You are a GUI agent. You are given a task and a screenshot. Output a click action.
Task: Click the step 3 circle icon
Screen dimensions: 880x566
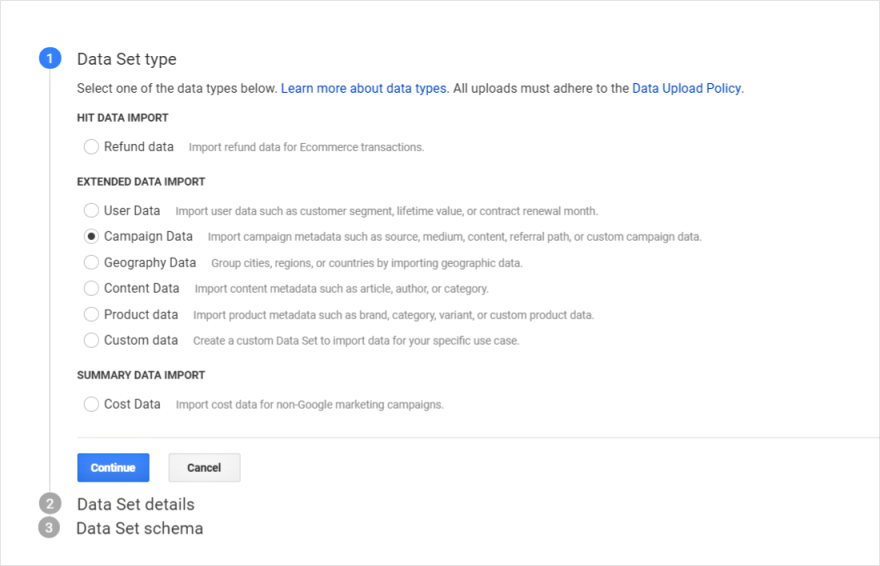coord(49,528)
